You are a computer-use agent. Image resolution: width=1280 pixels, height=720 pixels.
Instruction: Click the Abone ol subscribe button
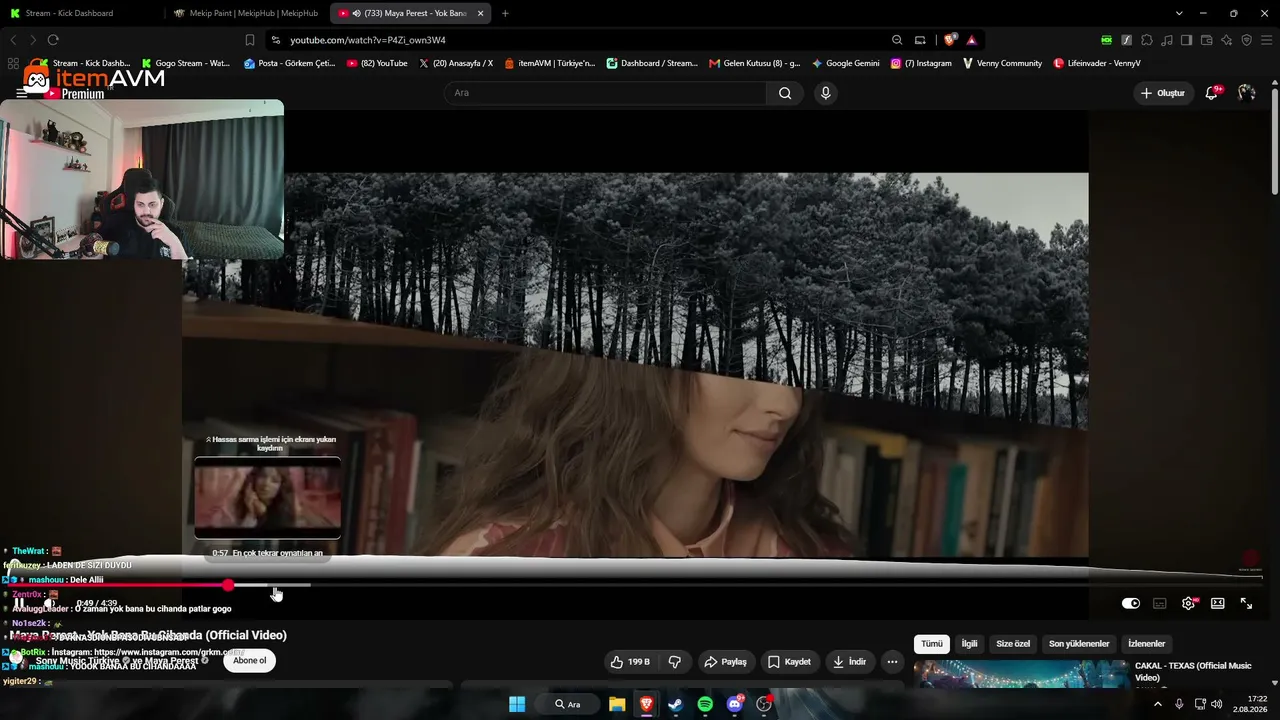tap(250, 660)
